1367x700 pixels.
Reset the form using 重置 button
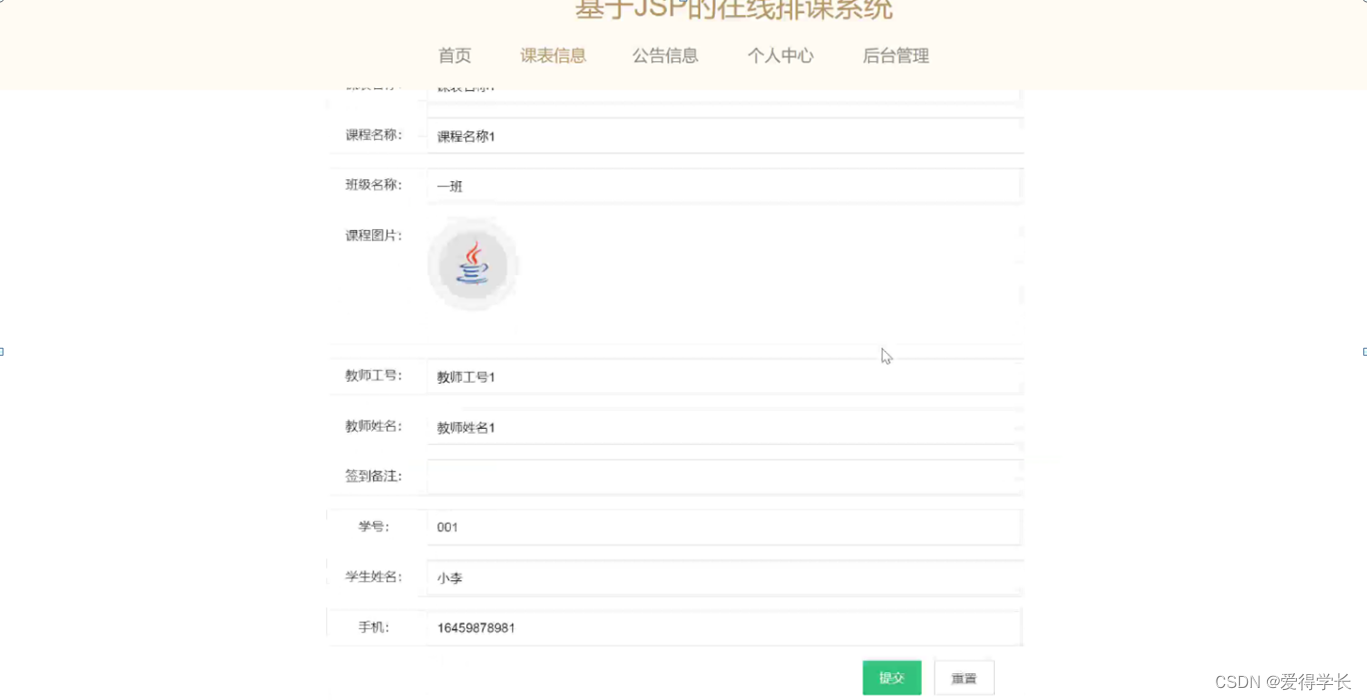click(x=964, y=678)
